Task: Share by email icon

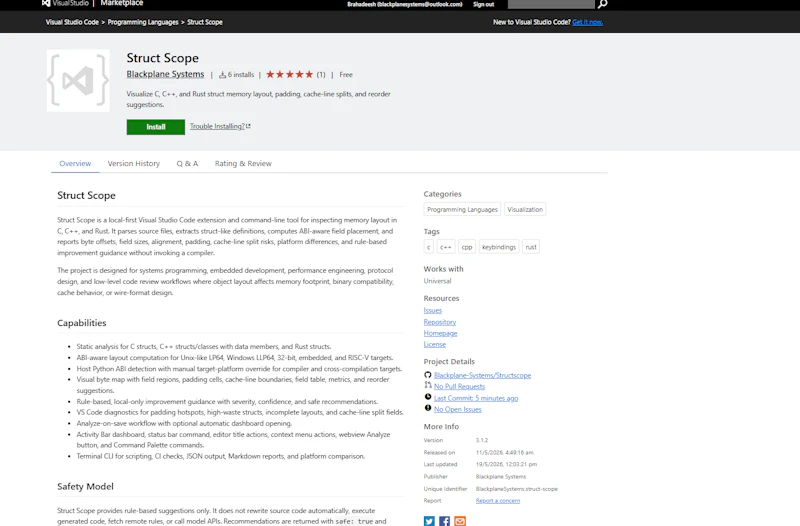Action: 460,521
